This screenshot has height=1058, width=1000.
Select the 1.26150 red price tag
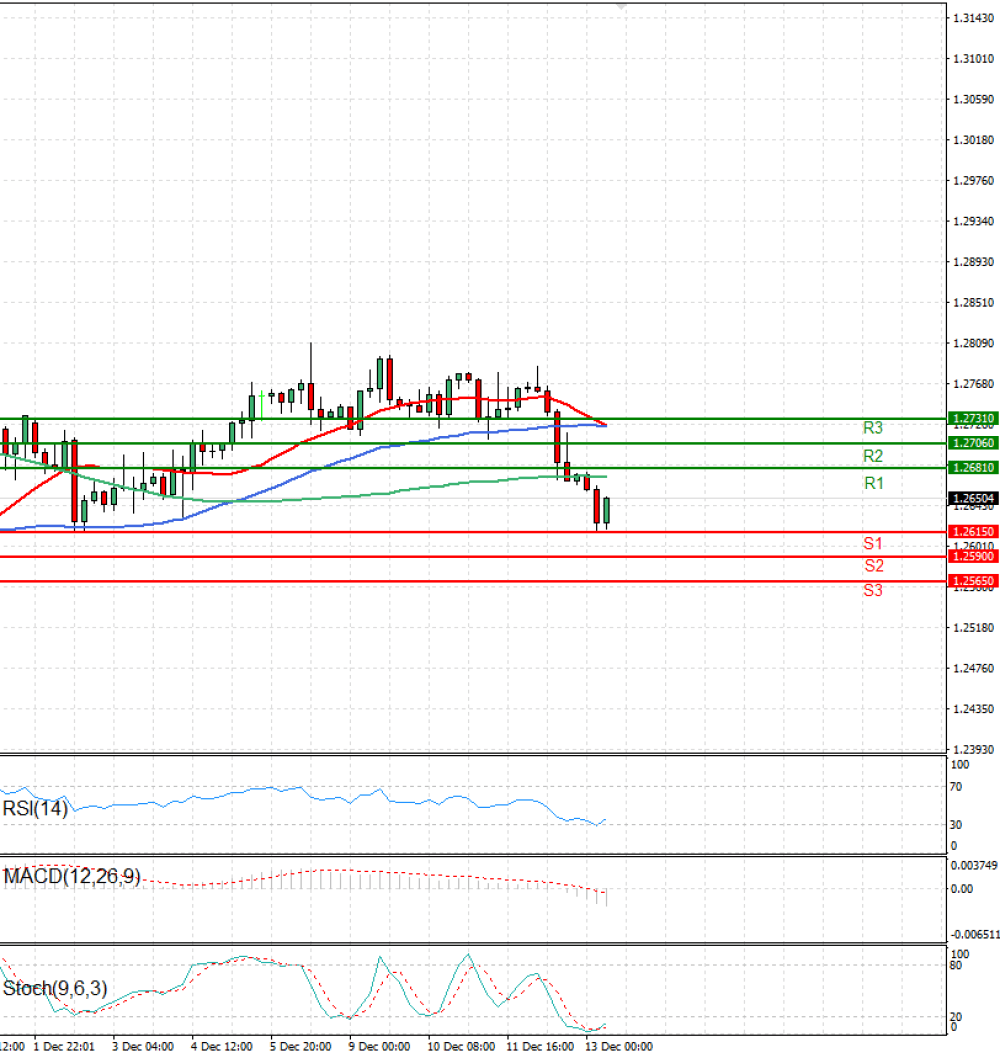tap(973, 532)
